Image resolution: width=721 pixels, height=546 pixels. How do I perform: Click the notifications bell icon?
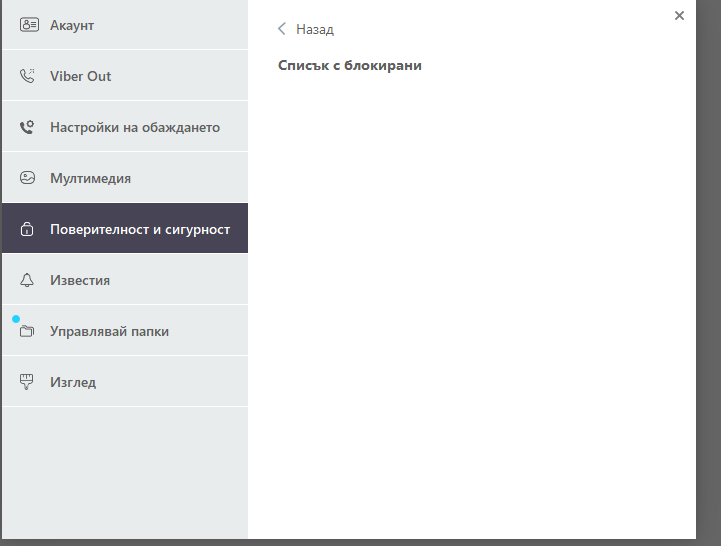[x=28, y=280]
